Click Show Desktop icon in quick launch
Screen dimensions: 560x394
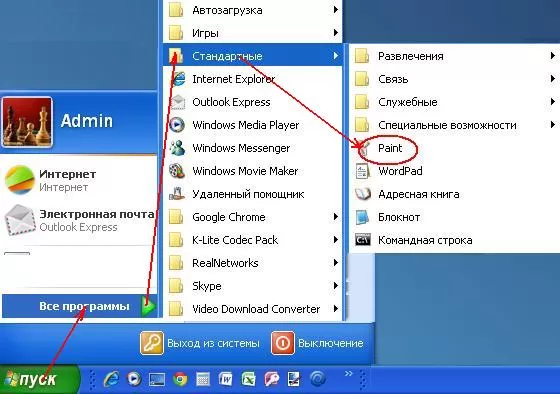tap(157, 379)
